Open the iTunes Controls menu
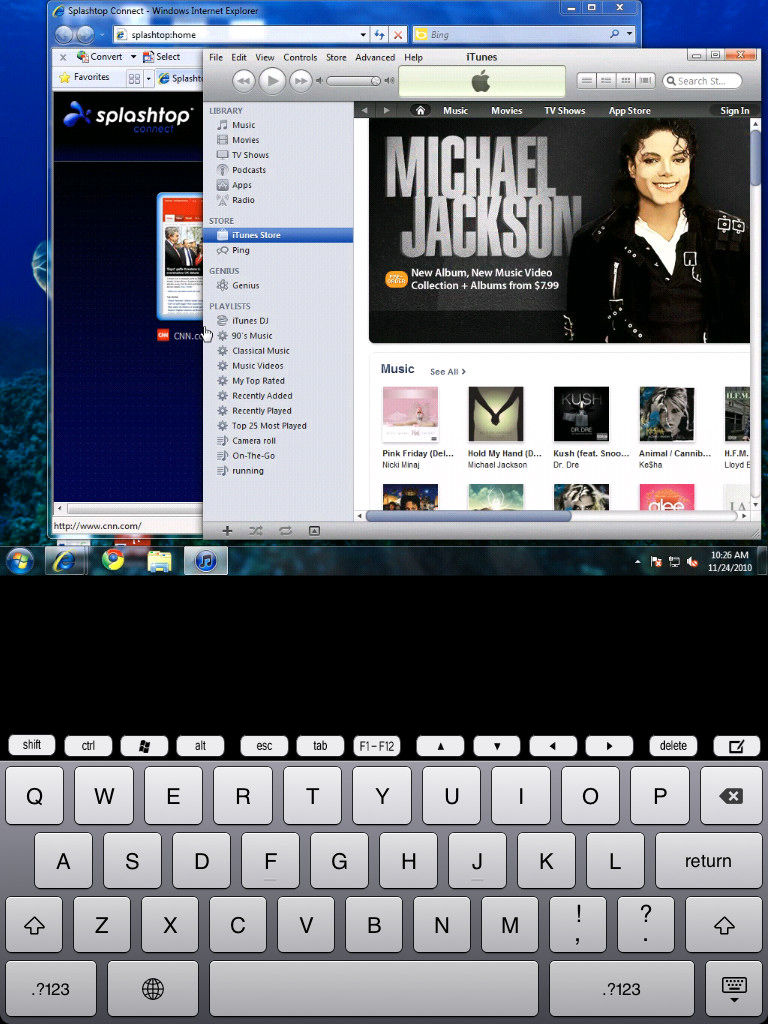This screenshot has height=1024, width=768. pyautogui.click(x=300, y=57)
